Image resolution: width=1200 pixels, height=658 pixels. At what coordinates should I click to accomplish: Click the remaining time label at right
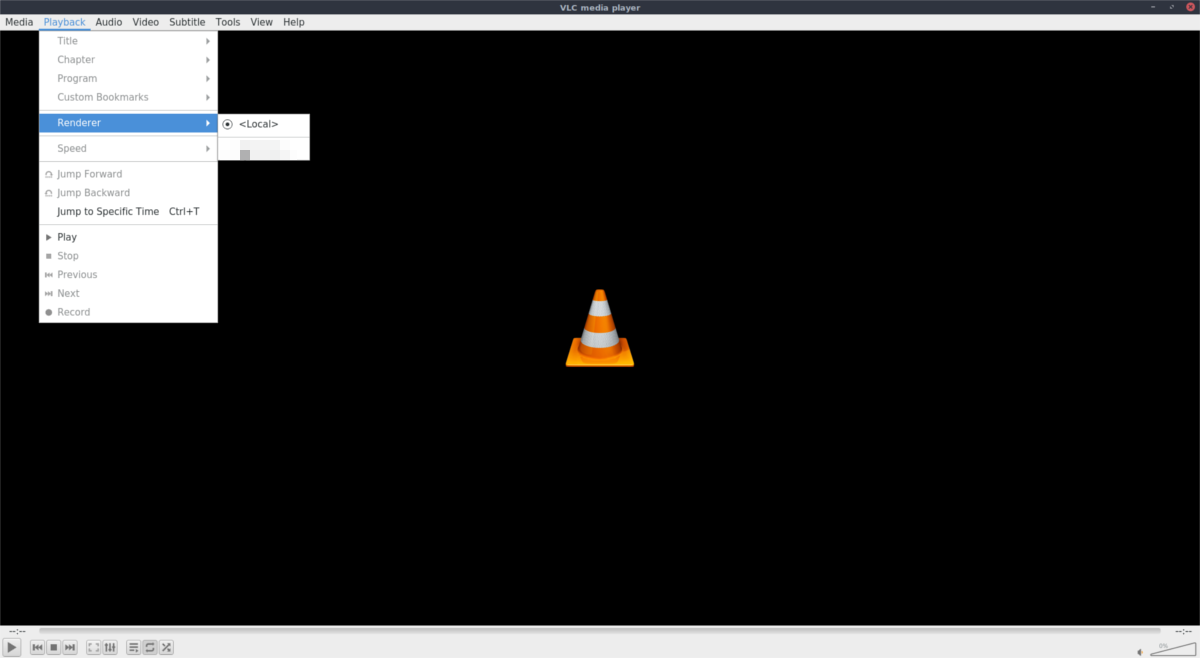[1182, 631]
